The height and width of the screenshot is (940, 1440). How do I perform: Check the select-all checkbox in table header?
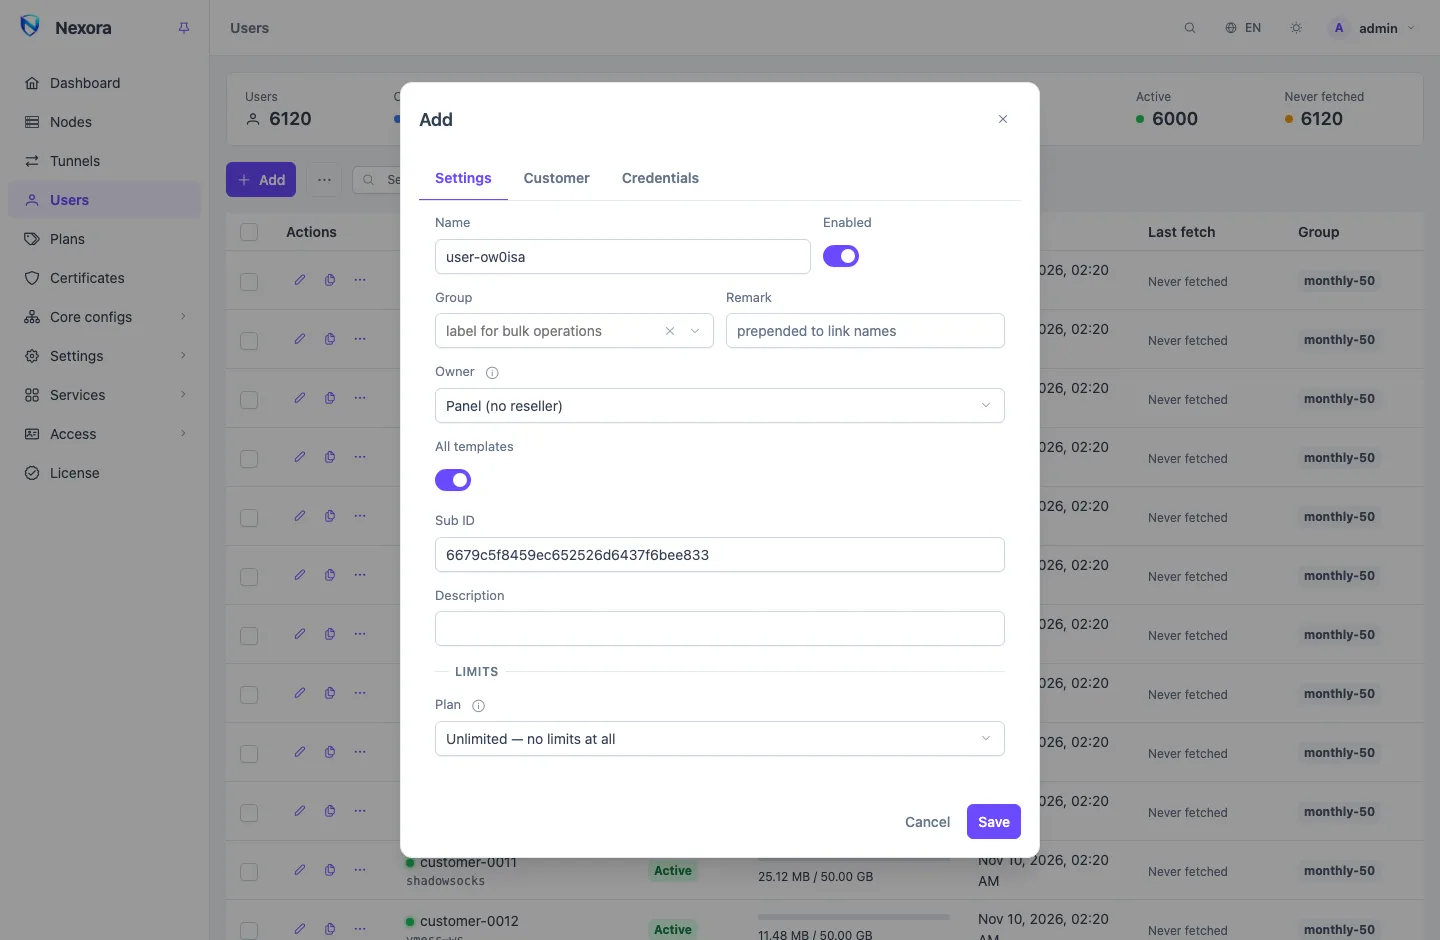click(249, 232)
